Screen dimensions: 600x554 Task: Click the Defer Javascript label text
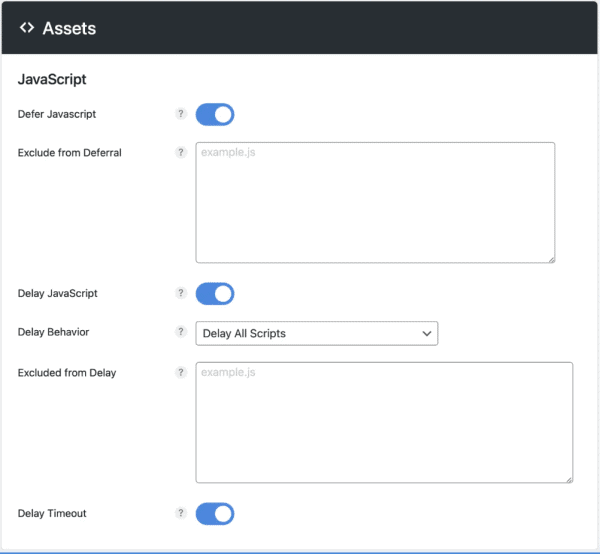[57, 114]
